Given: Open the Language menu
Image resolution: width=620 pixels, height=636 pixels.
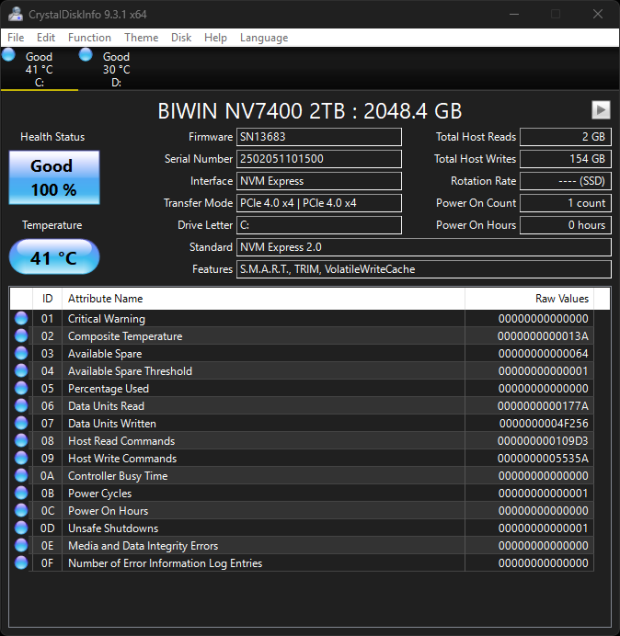Looking at the screenshot, I should coord(264,38).
